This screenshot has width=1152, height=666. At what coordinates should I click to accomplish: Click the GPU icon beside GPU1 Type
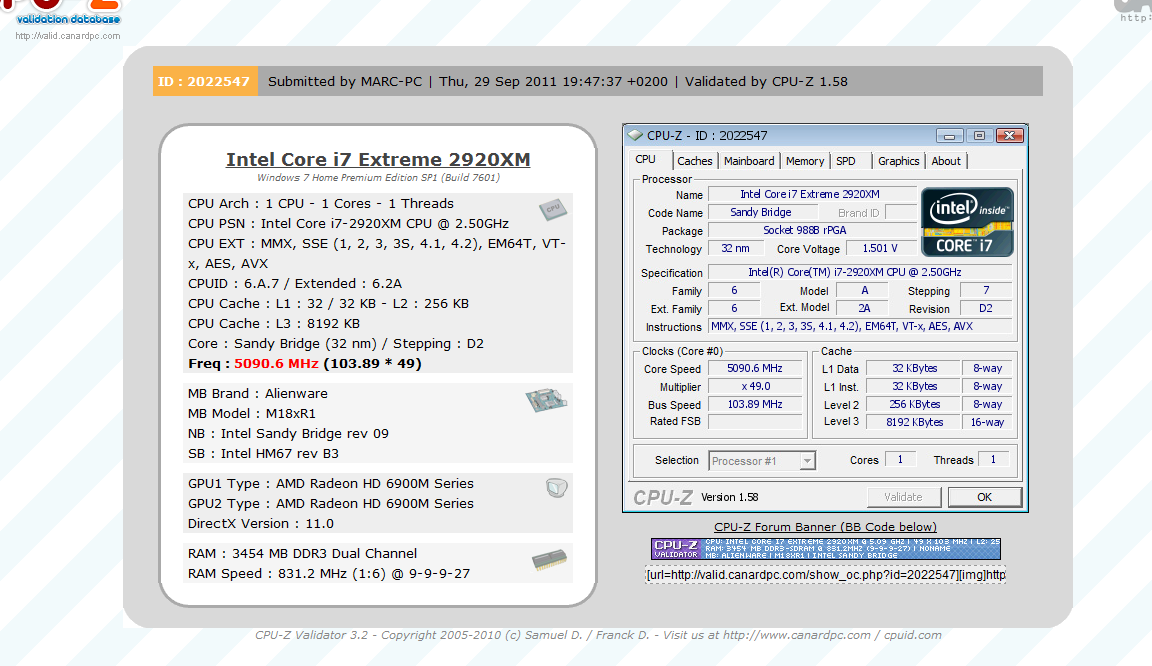click(x=557, y=487)
